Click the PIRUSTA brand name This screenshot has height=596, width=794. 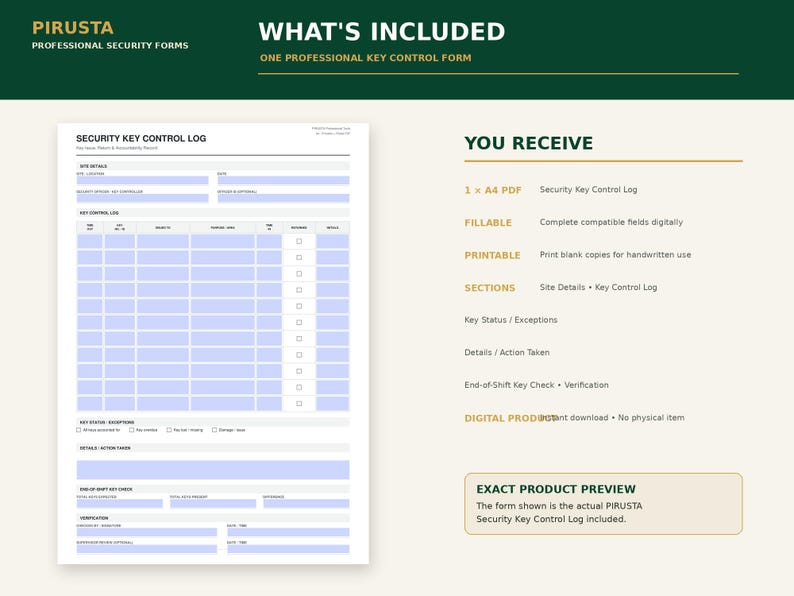[x=73, y=28]
